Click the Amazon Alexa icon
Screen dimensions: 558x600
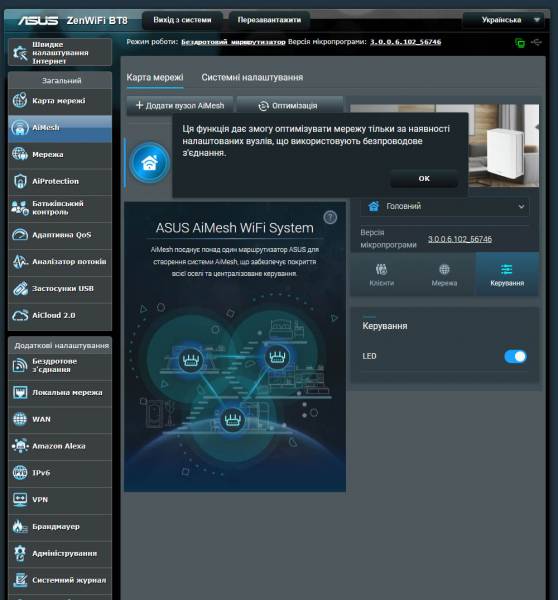click(20, 446)
